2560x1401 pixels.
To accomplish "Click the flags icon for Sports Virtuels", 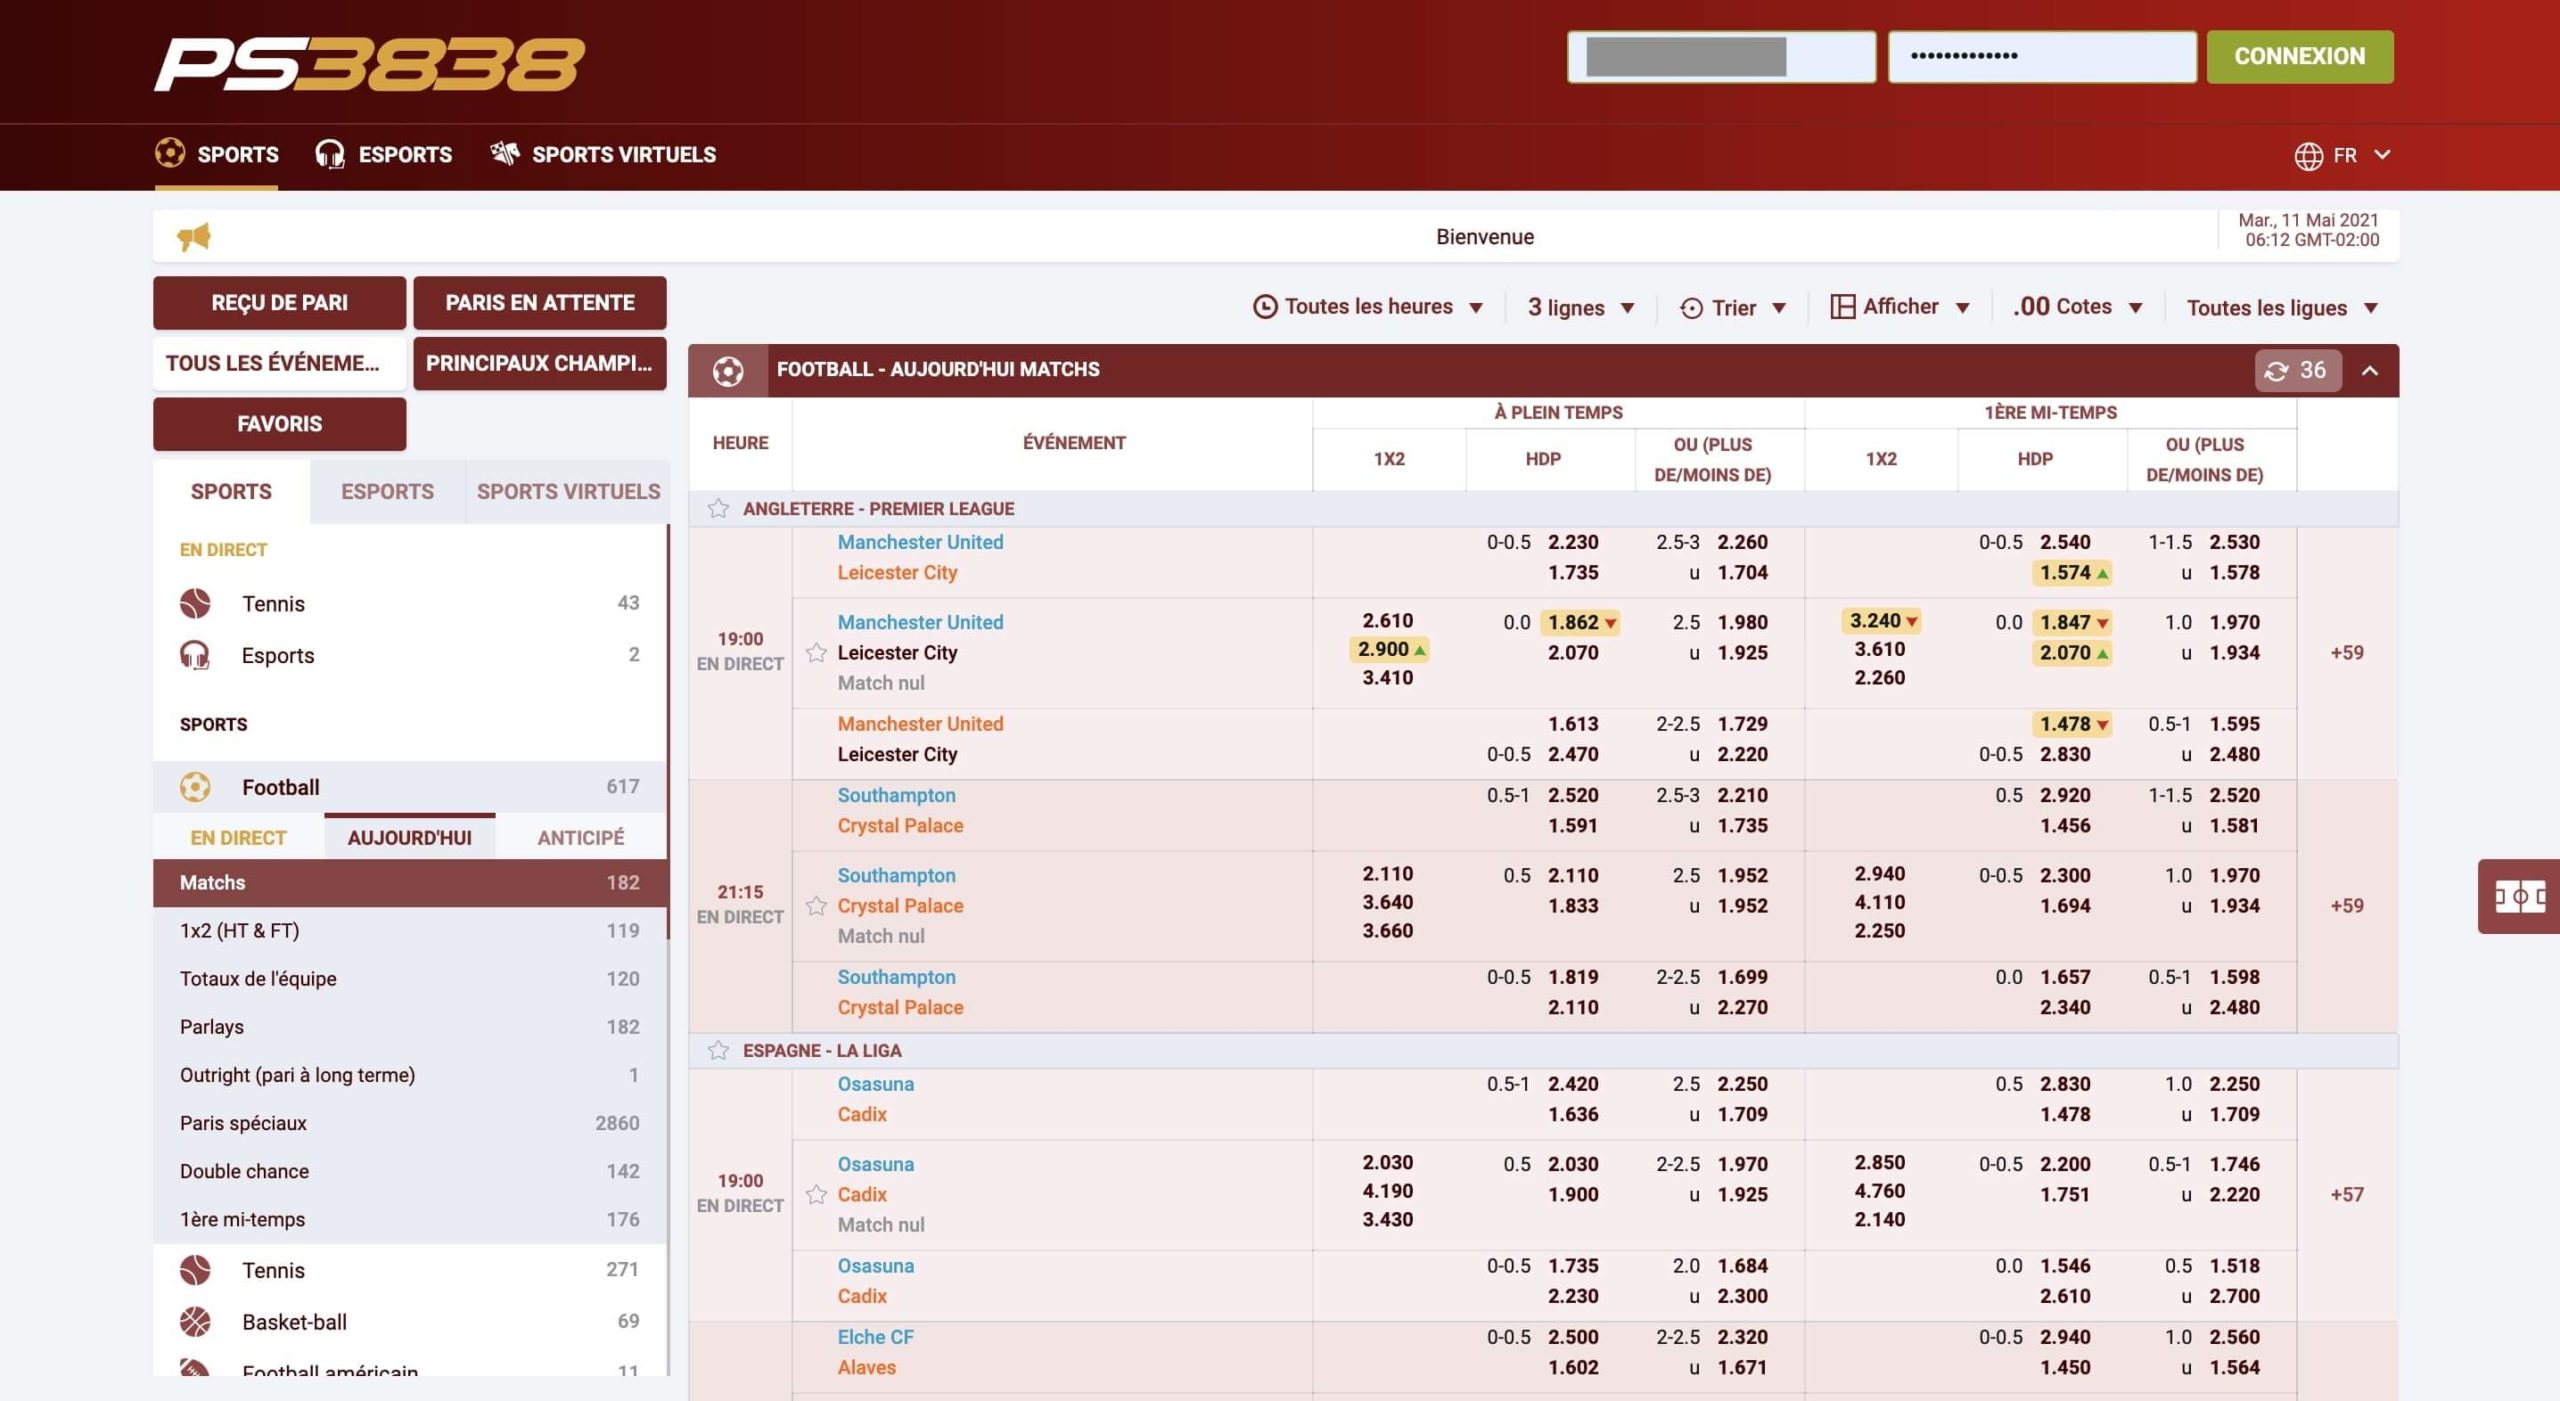I will pos(505,153).
